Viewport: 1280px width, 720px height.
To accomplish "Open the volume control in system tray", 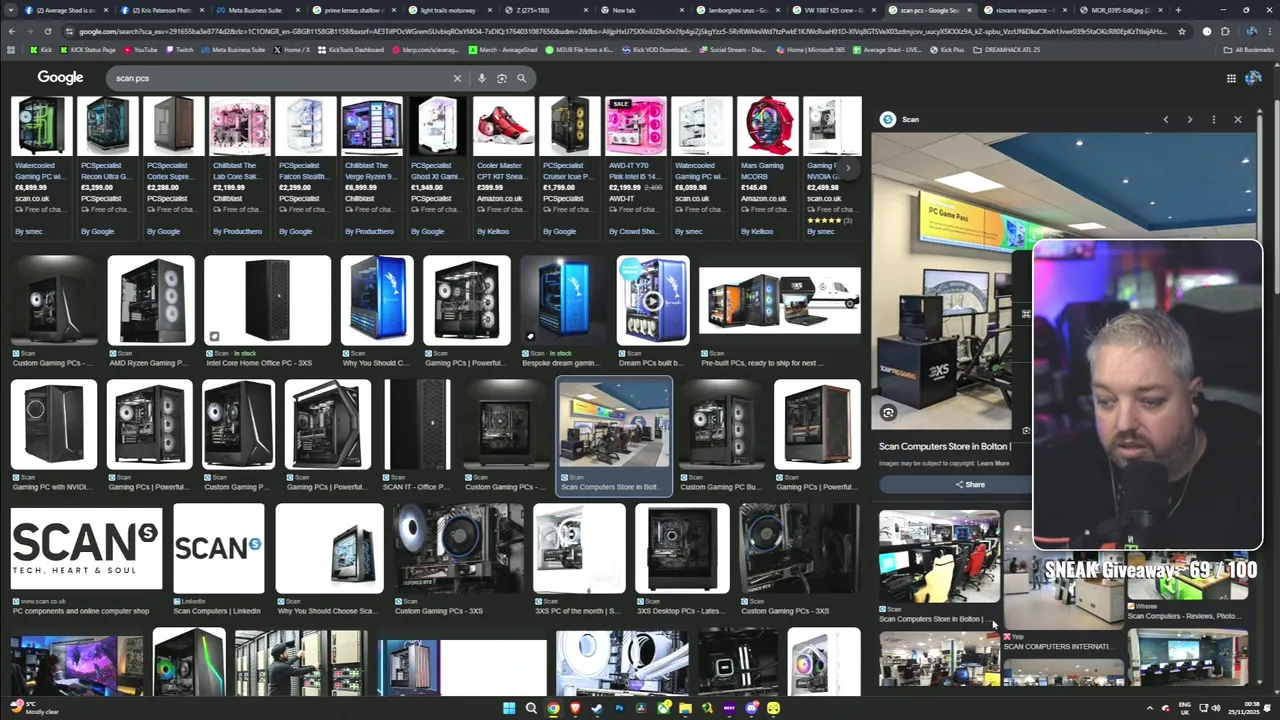I will [x=1216, y=708].
